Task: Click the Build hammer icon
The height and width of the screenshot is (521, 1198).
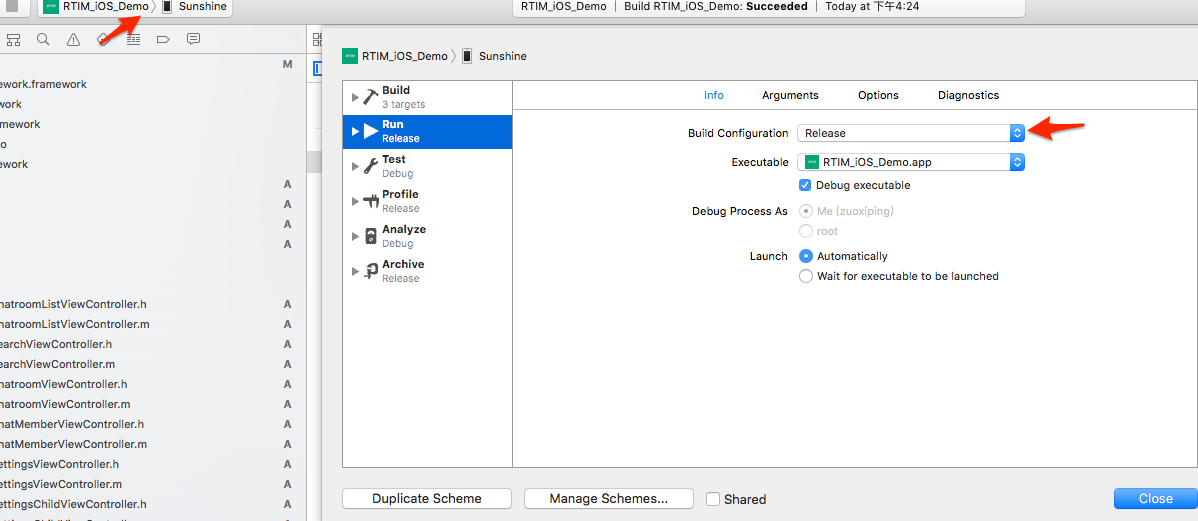Action: pyautogui.click(x=371, y=97)
